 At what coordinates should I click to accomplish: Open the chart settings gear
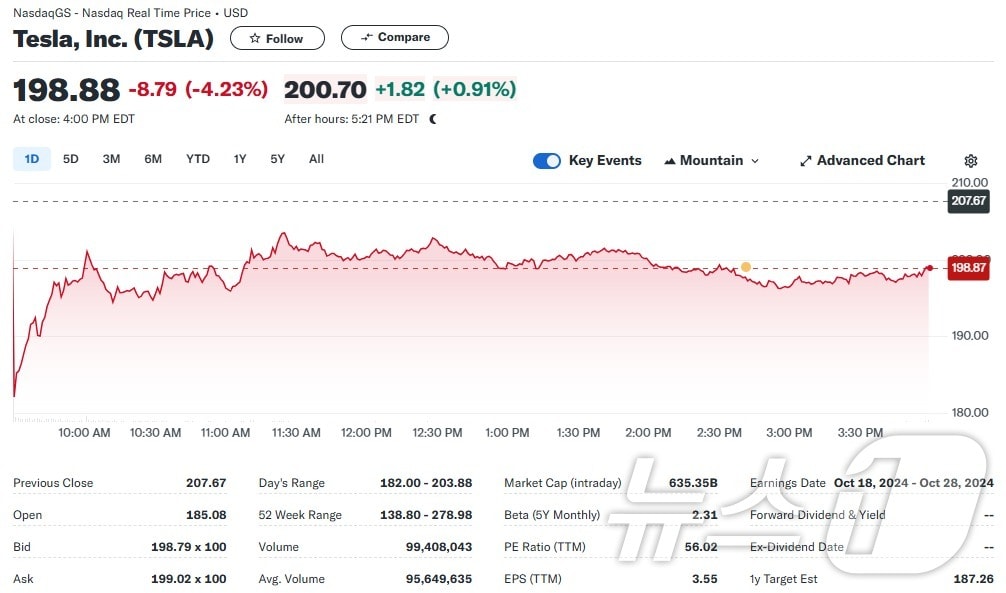coord(970,160)
